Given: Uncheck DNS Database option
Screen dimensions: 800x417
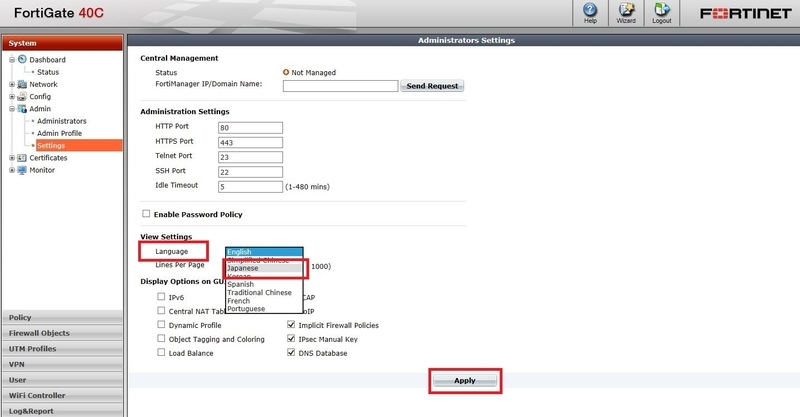Looking at the screenshot, I should 291,352.
